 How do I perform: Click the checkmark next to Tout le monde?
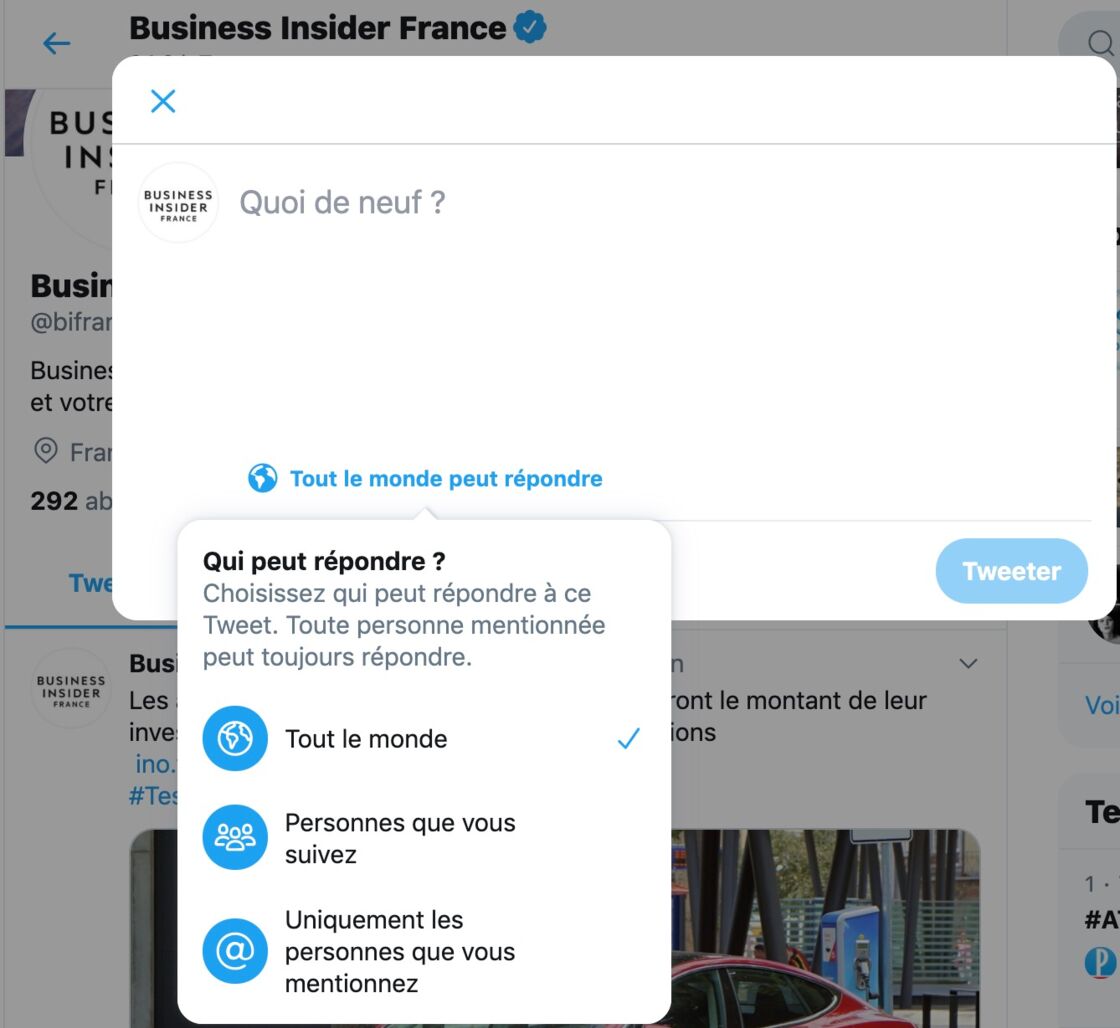(628, 739)
